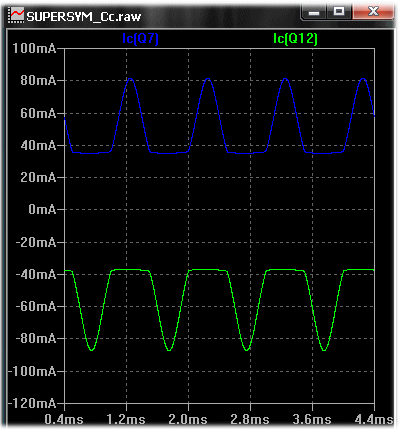Screen dimensions: 400x430
Task: Click the -60mA y-axis label
Action: 36,306
